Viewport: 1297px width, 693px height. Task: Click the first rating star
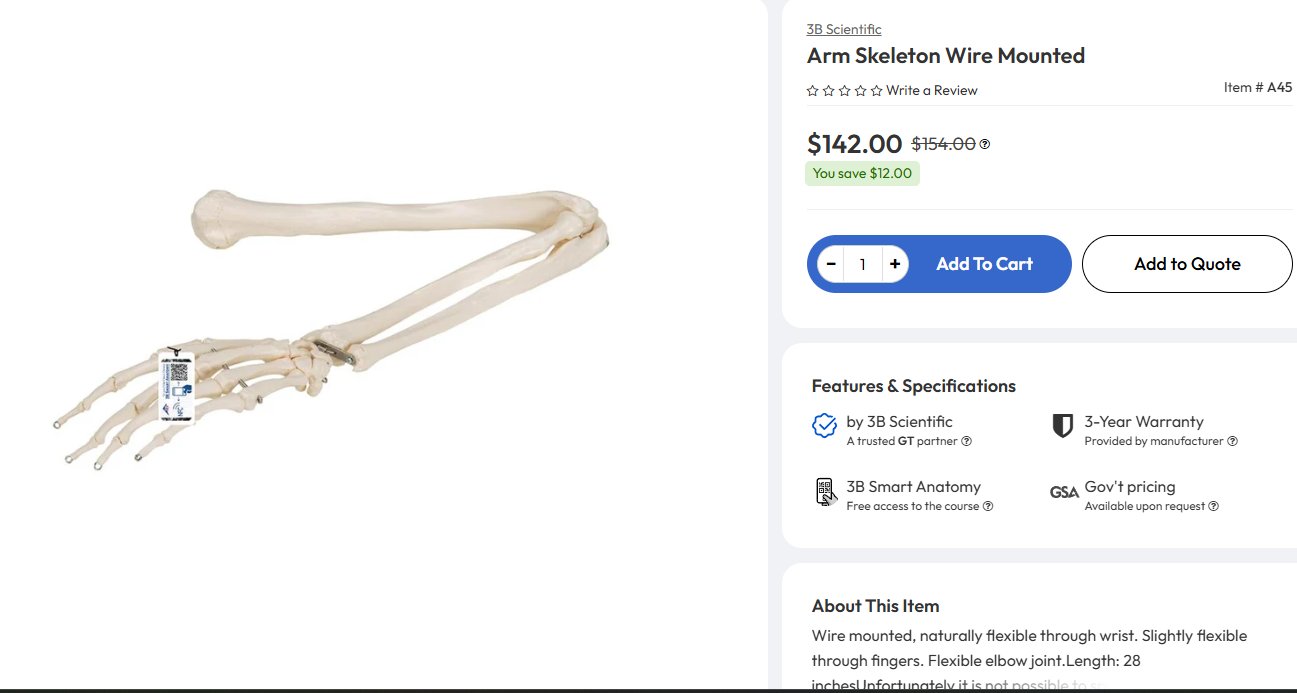(813, 91)
